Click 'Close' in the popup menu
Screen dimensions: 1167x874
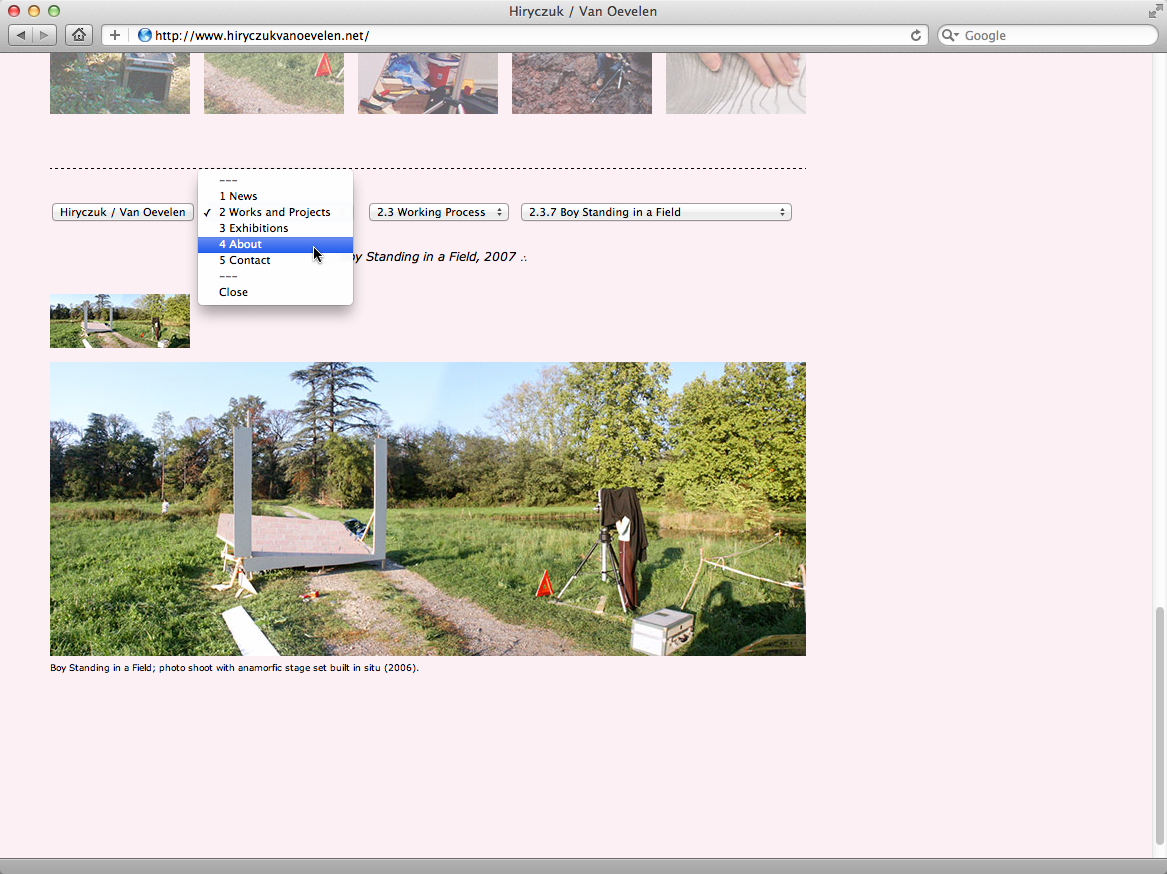[x=233, y=292]
